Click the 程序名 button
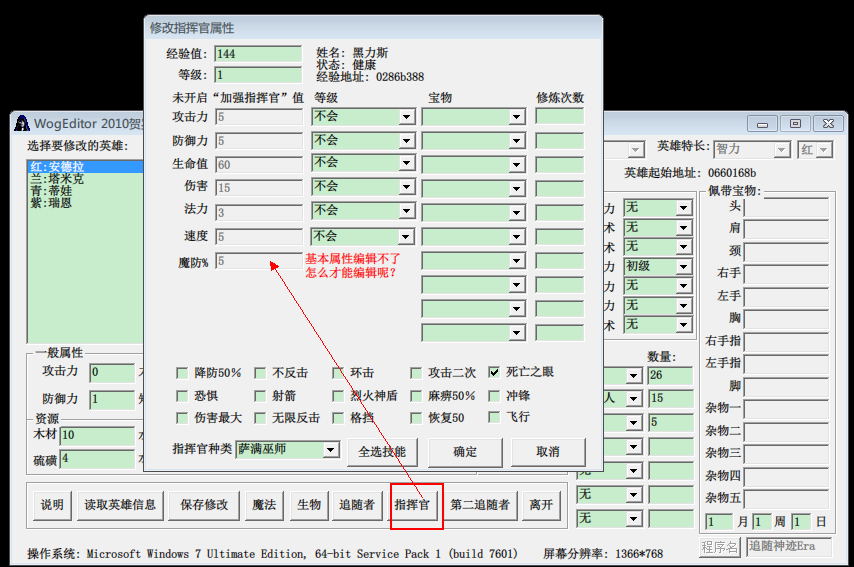 click(719, 547)
